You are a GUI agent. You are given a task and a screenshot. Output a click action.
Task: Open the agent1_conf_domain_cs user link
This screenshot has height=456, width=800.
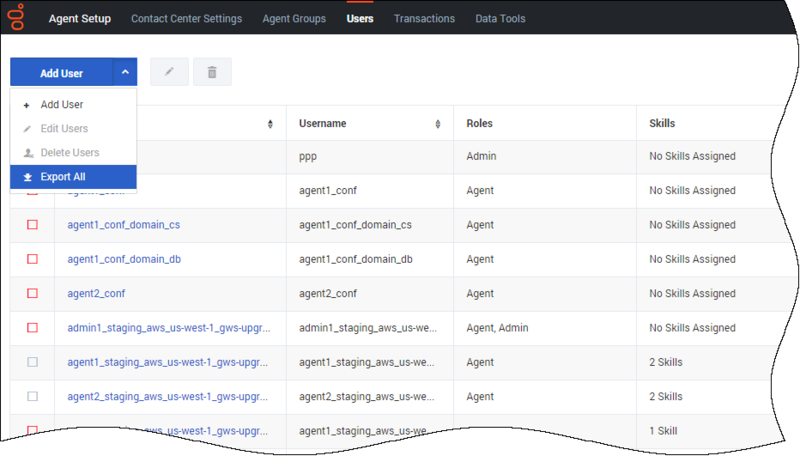(x=123, y=225)
